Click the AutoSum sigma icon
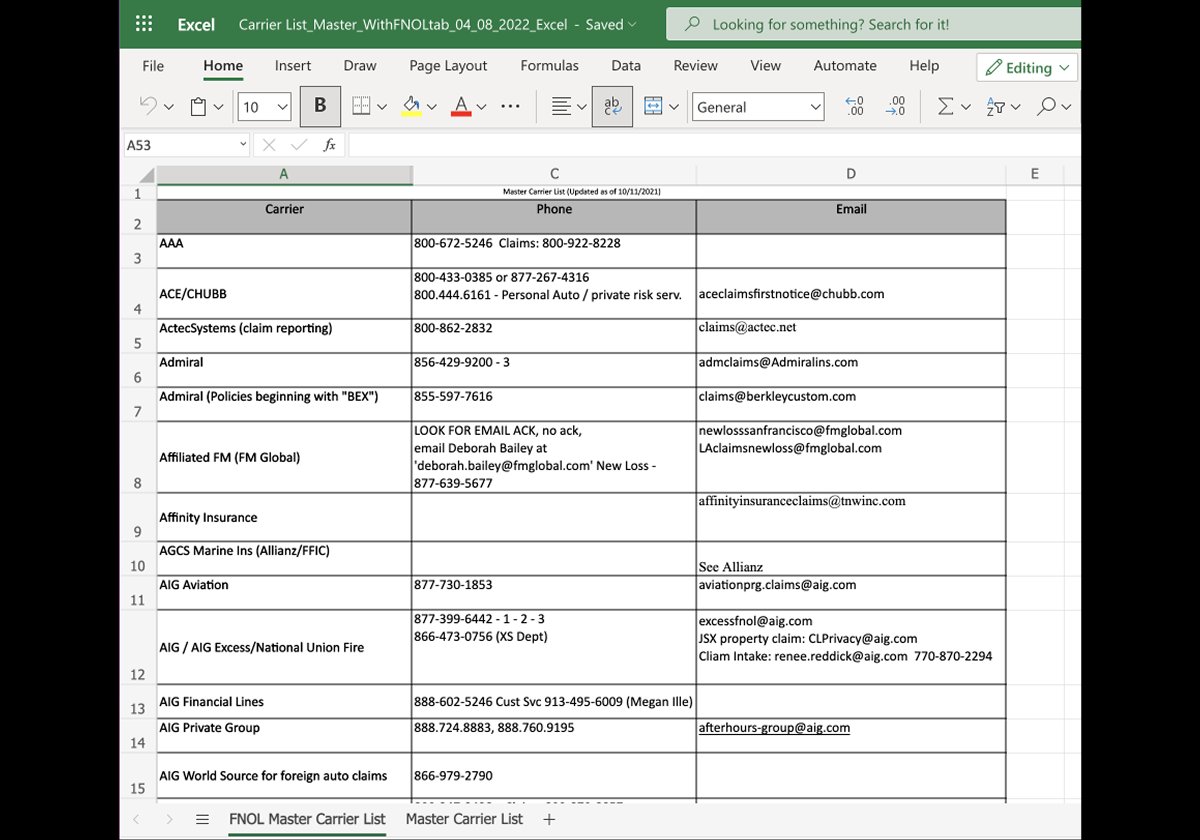The height and width of the screenshot is (840, 1200). [945, 106]
